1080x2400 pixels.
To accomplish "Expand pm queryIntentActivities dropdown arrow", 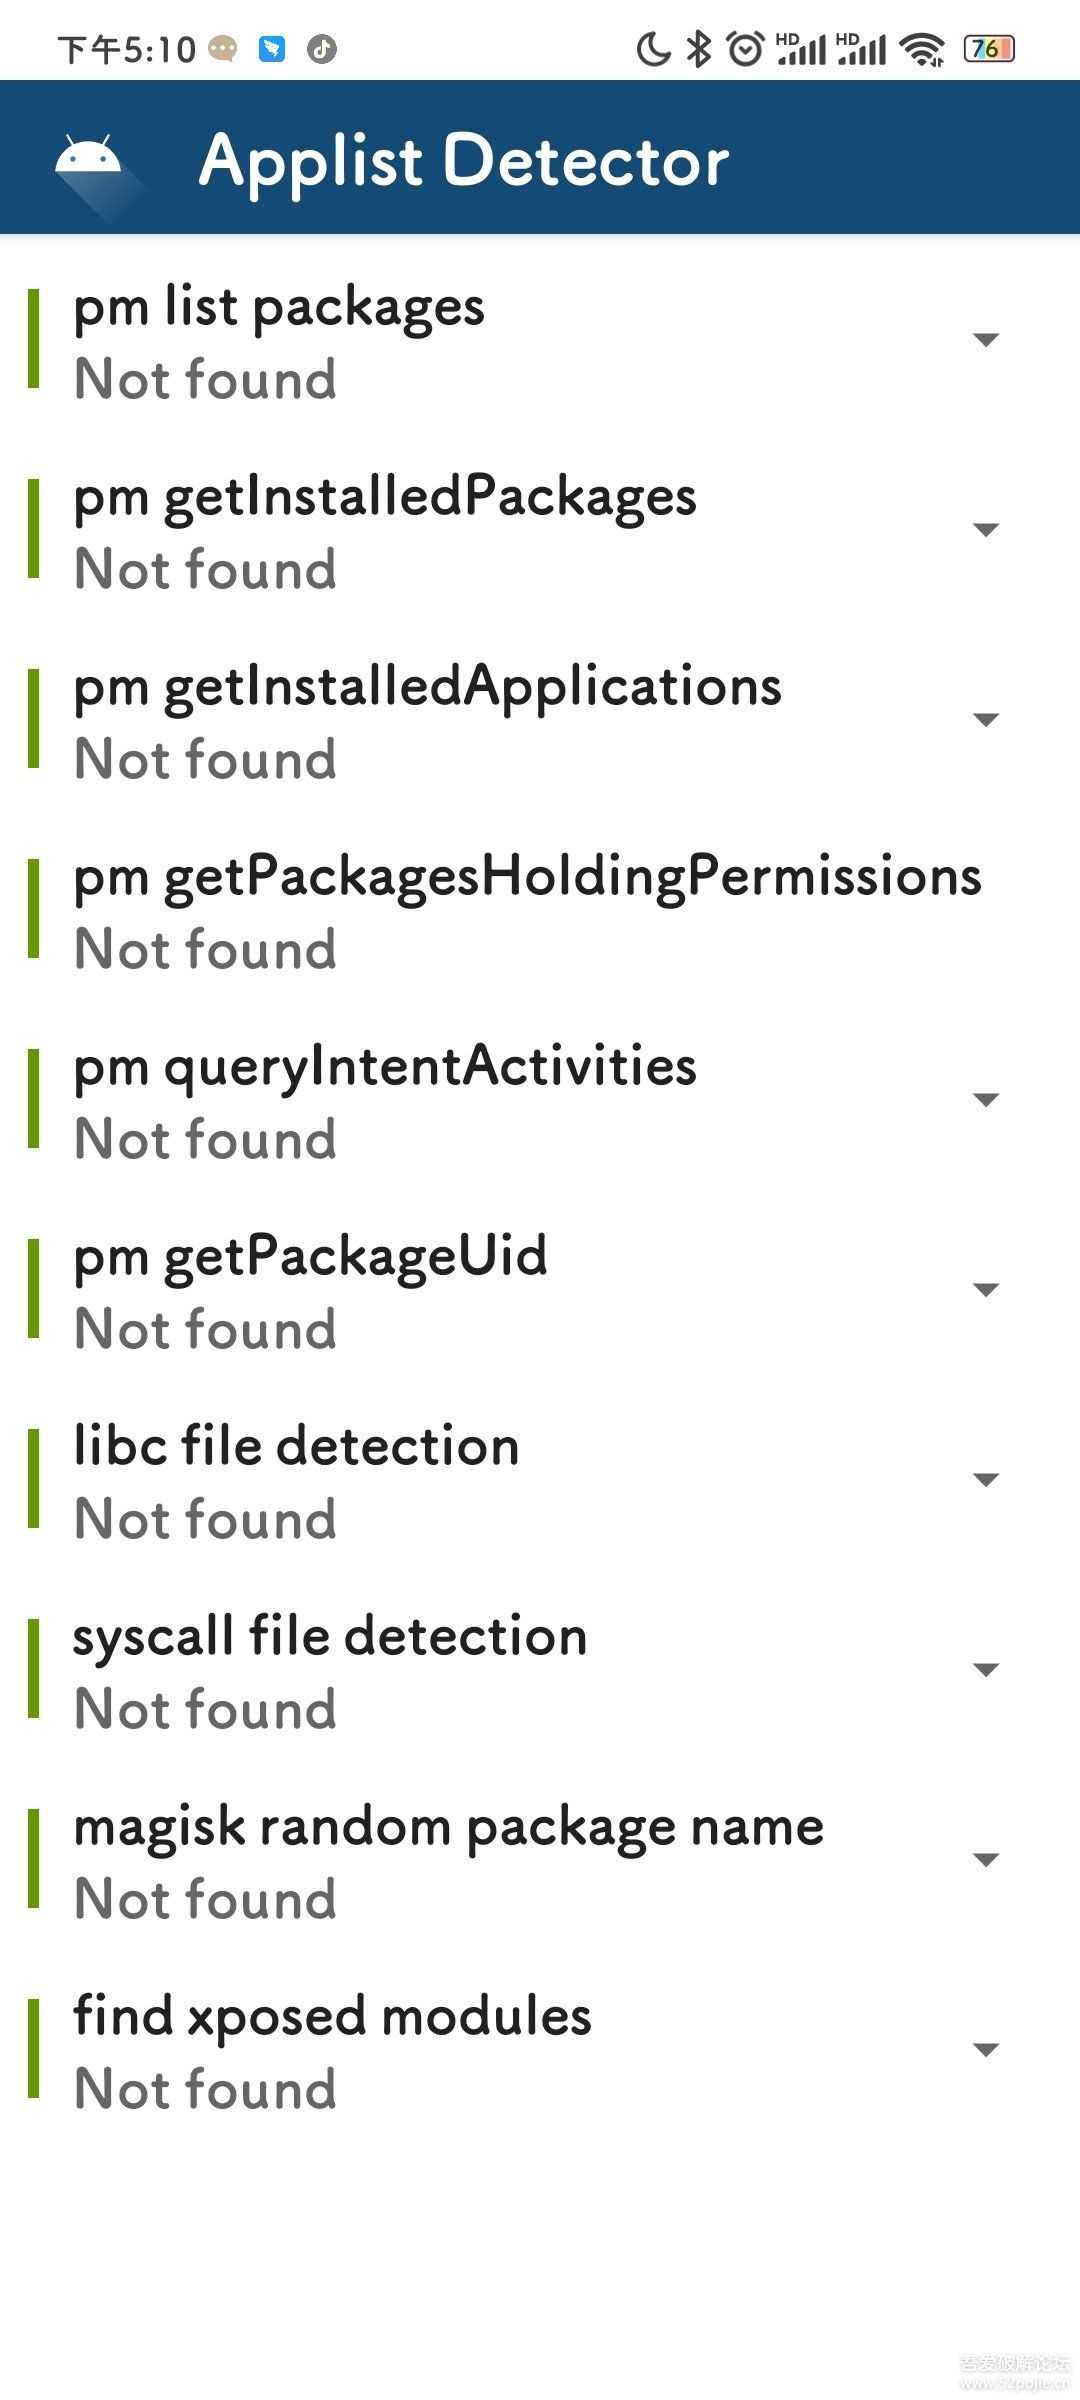I will pos(986,1100).
